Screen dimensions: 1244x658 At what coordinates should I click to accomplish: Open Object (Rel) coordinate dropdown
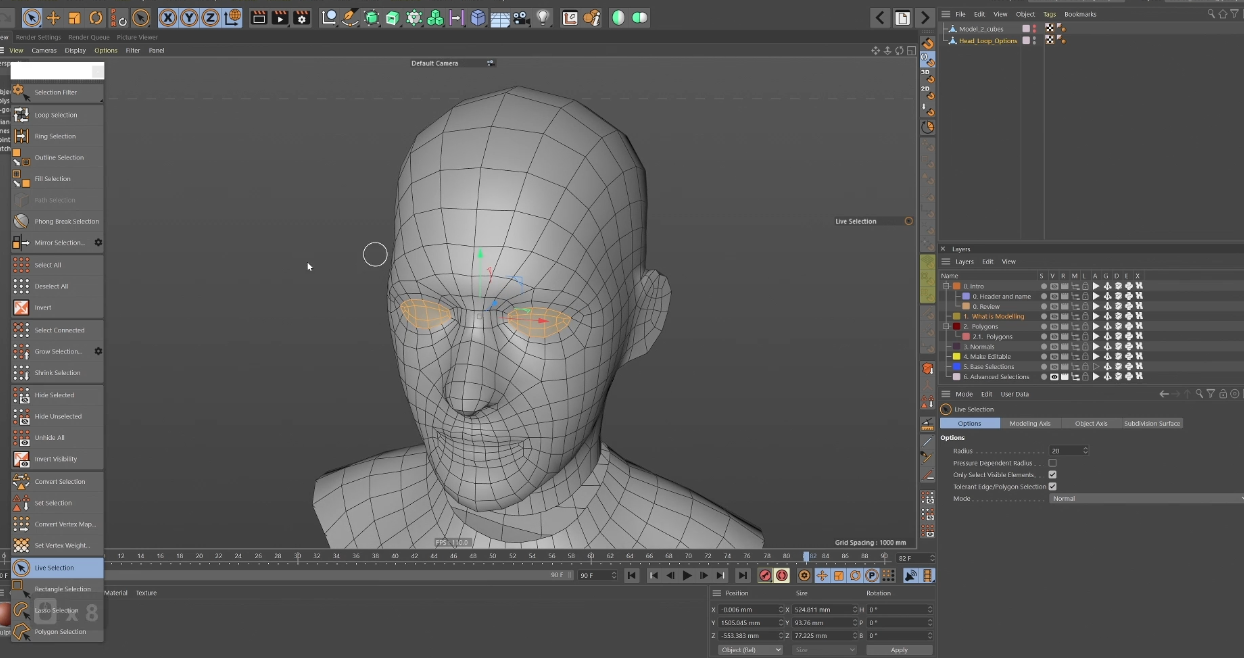750,650
